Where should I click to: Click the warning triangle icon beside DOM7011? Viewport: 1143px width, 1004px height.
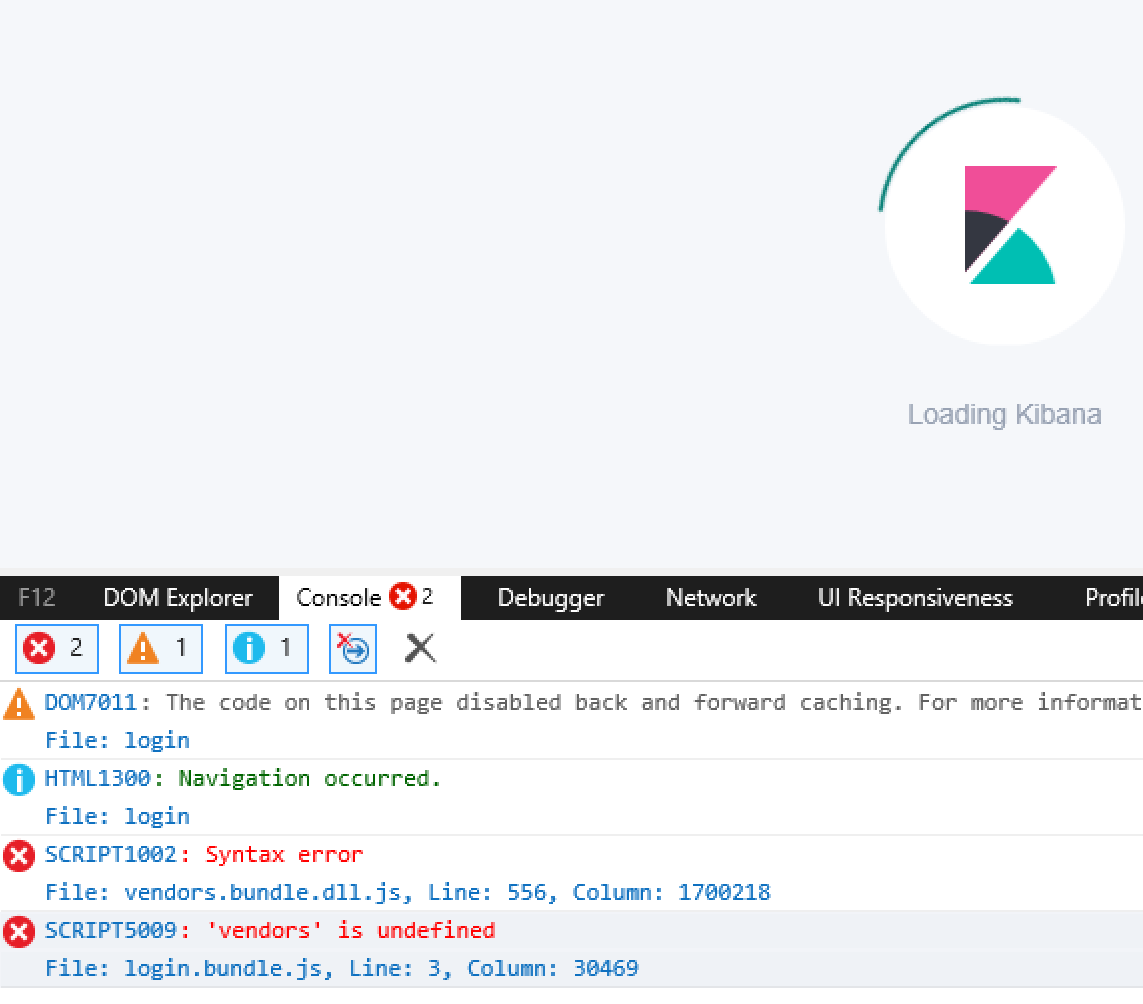click(x=19, y=704)
